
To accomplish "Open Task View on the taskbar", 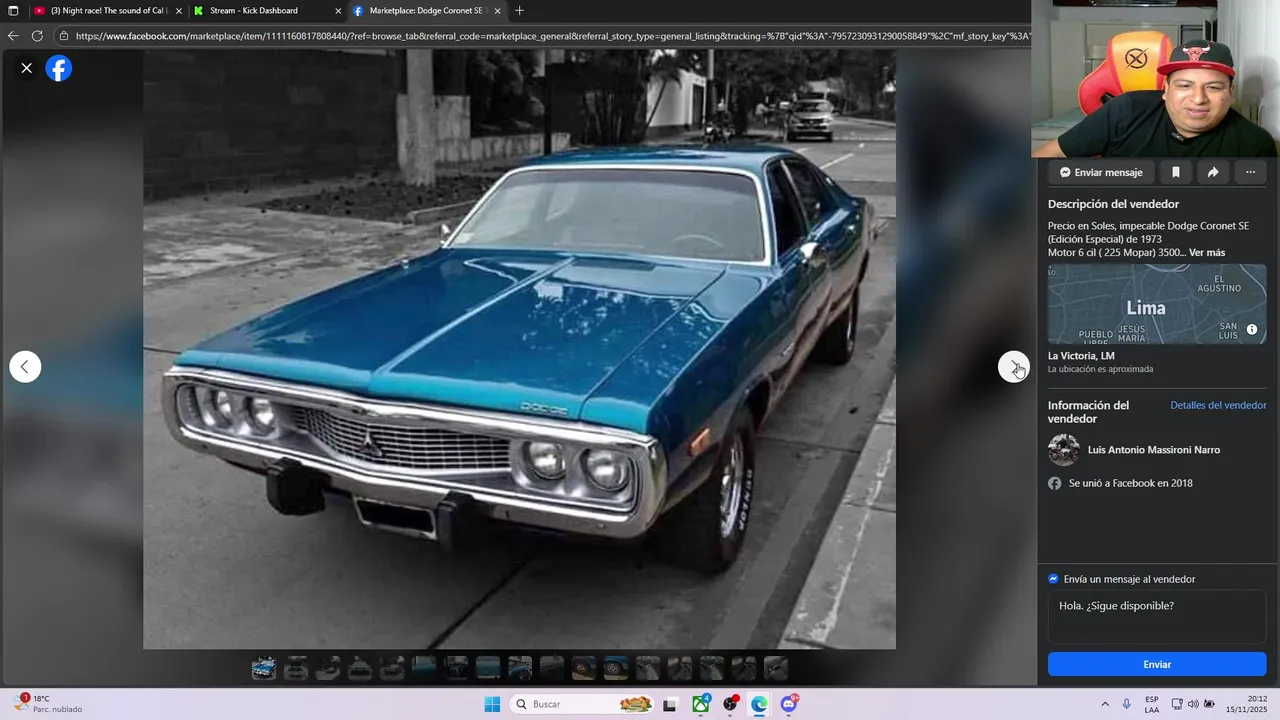I will pos(670,704).
